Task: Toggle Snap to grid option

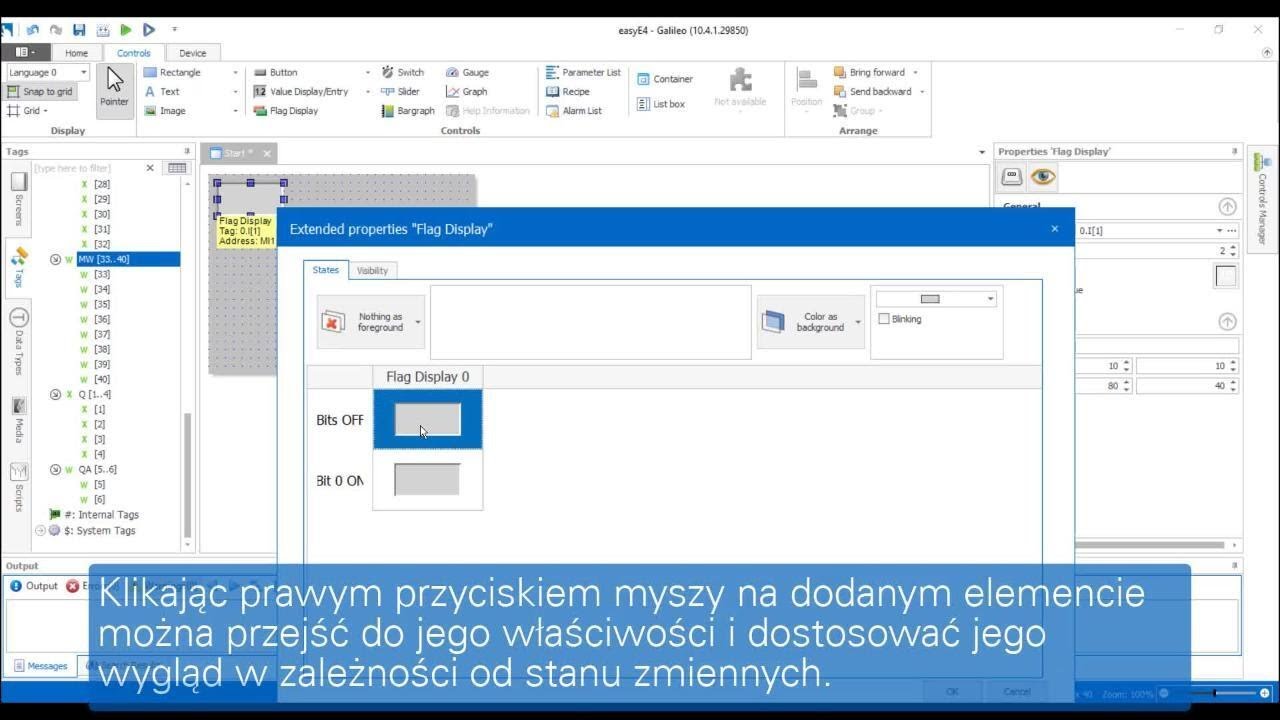Action: coord(40,91)
